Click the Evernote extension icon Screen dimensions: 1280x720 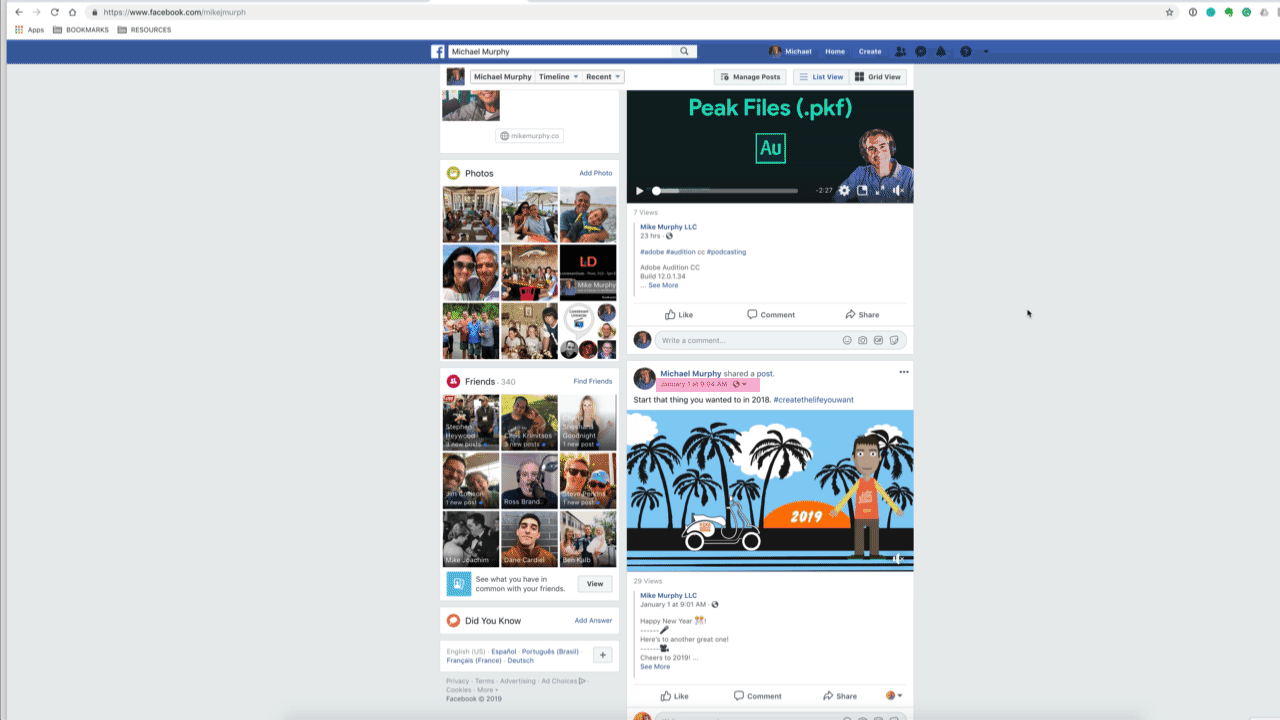pos(1229,12)
